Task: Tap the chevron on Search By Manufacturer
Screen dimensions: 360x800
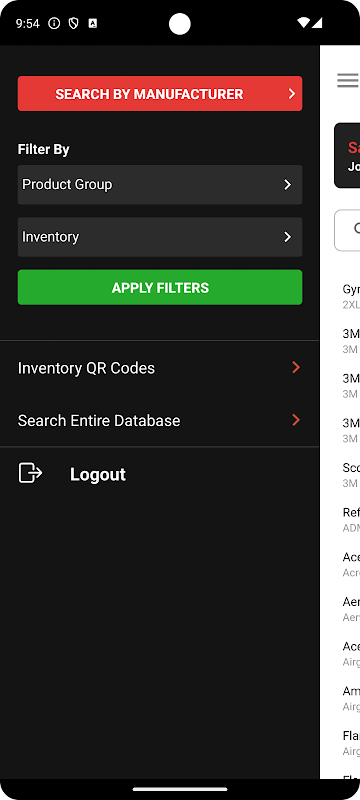Action: click(292, 94)
